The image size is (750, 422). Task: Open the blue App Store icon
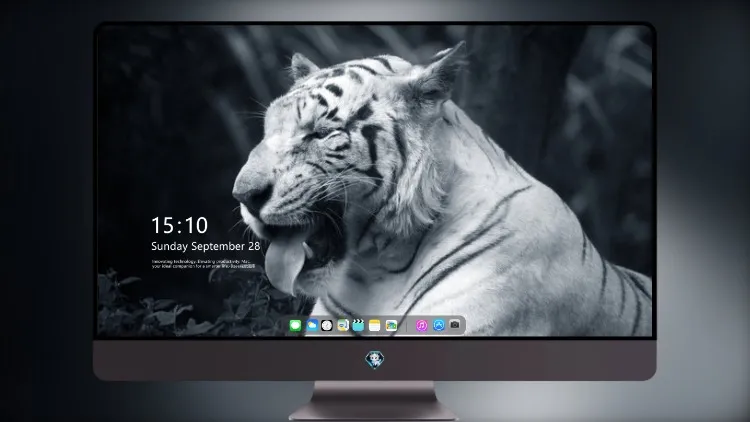[x=439, y=325]
